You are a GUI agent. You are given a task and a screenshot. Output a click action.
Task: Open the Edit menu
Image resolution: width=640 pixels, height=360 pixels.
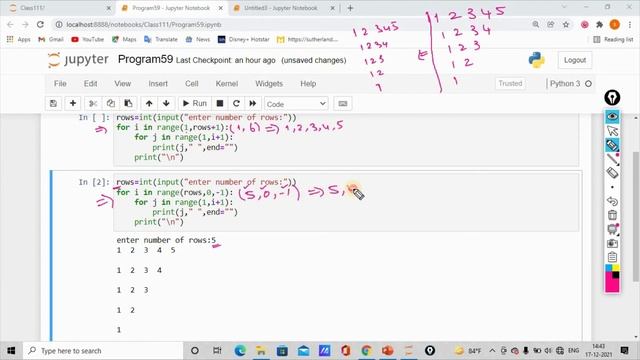click(90, 84)
